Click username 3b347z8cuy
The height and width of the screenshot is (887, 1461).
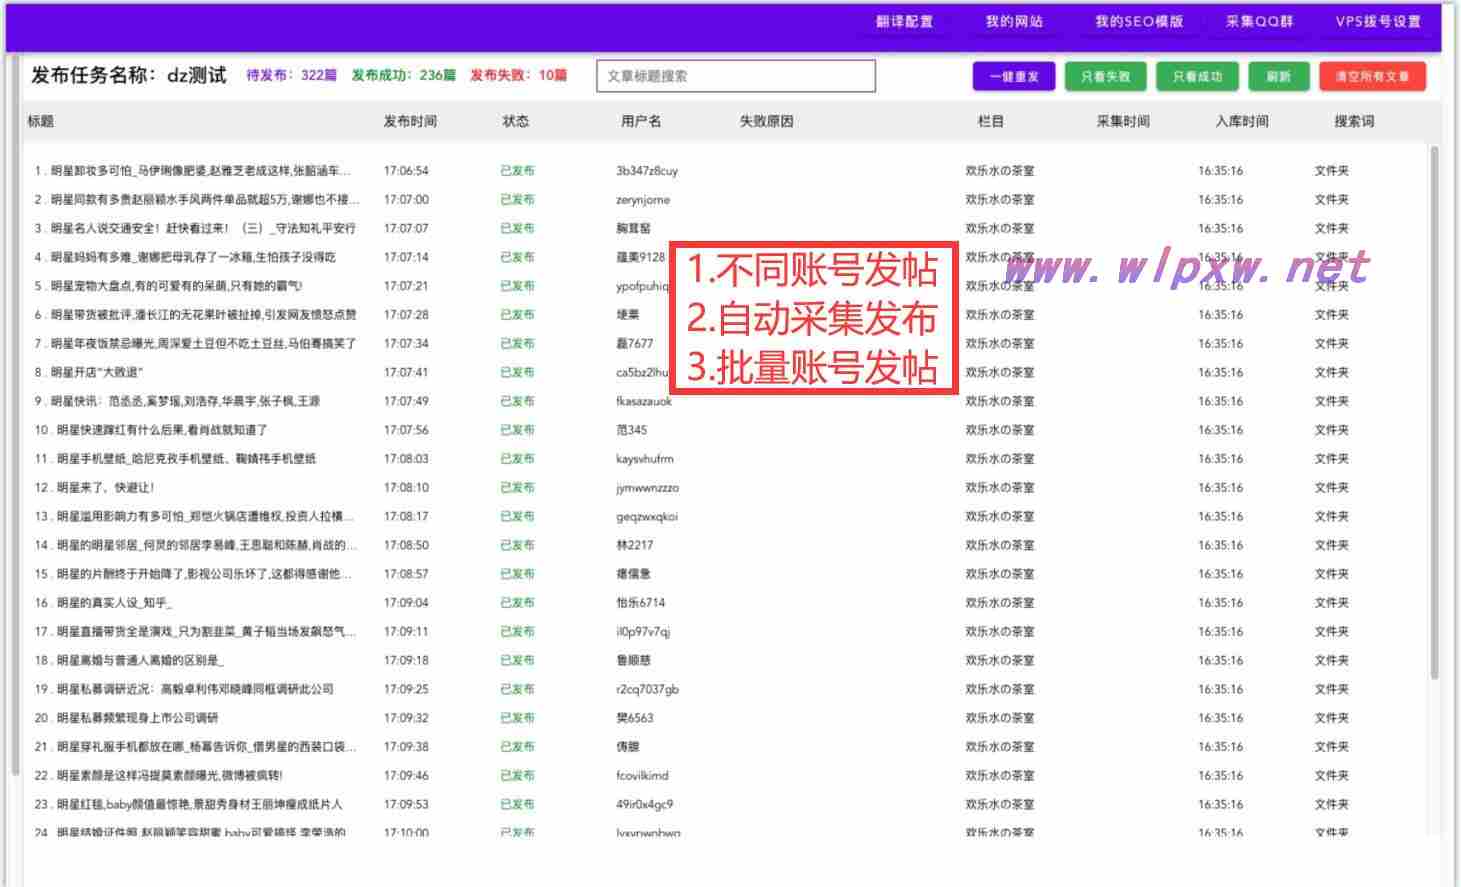pos(647,171)
